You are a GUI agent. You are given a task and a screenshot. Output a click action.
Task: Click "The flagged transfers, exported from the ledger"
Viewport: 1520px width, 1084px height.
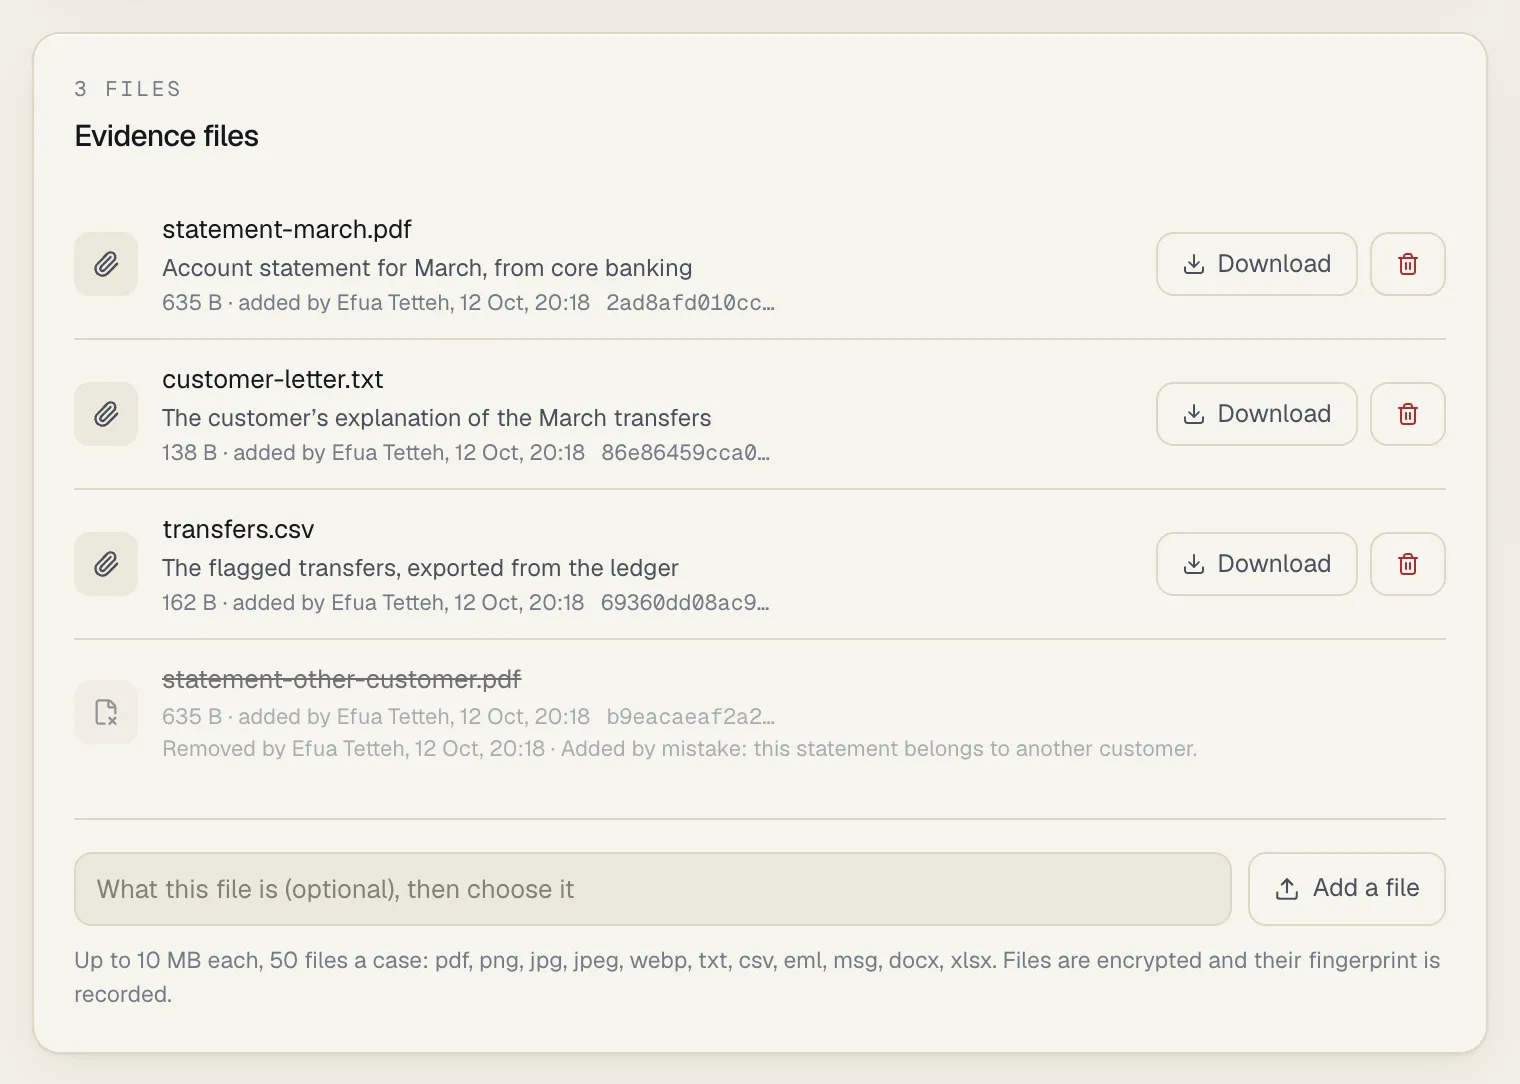point(420,568)
